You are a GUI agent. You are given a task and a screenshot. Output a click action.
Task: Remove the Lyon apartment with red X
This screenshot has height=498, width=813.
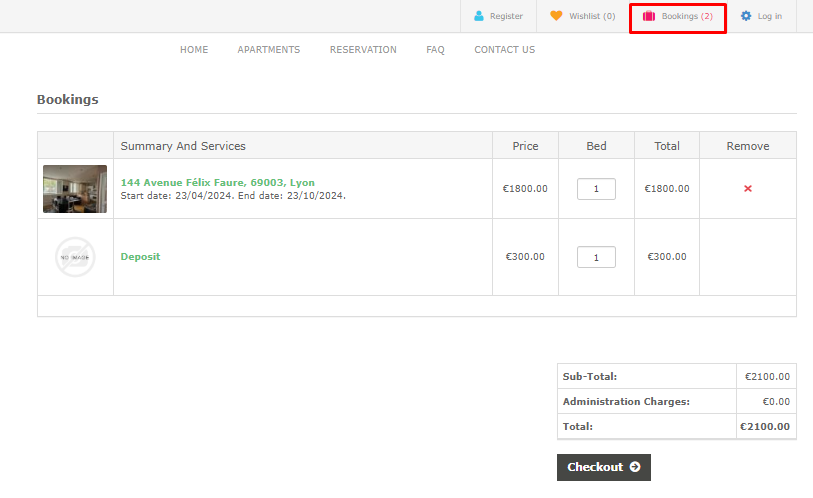(748, 189)
